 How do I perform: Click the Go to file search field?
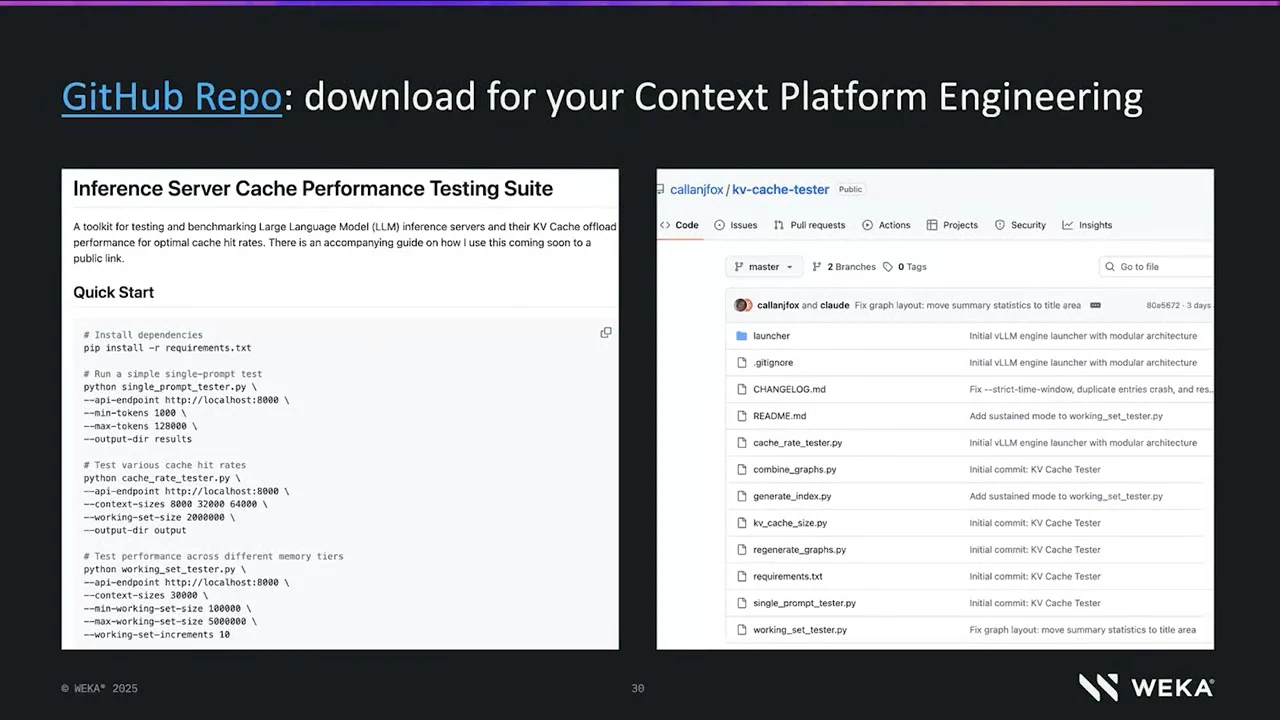point(1156,267)
